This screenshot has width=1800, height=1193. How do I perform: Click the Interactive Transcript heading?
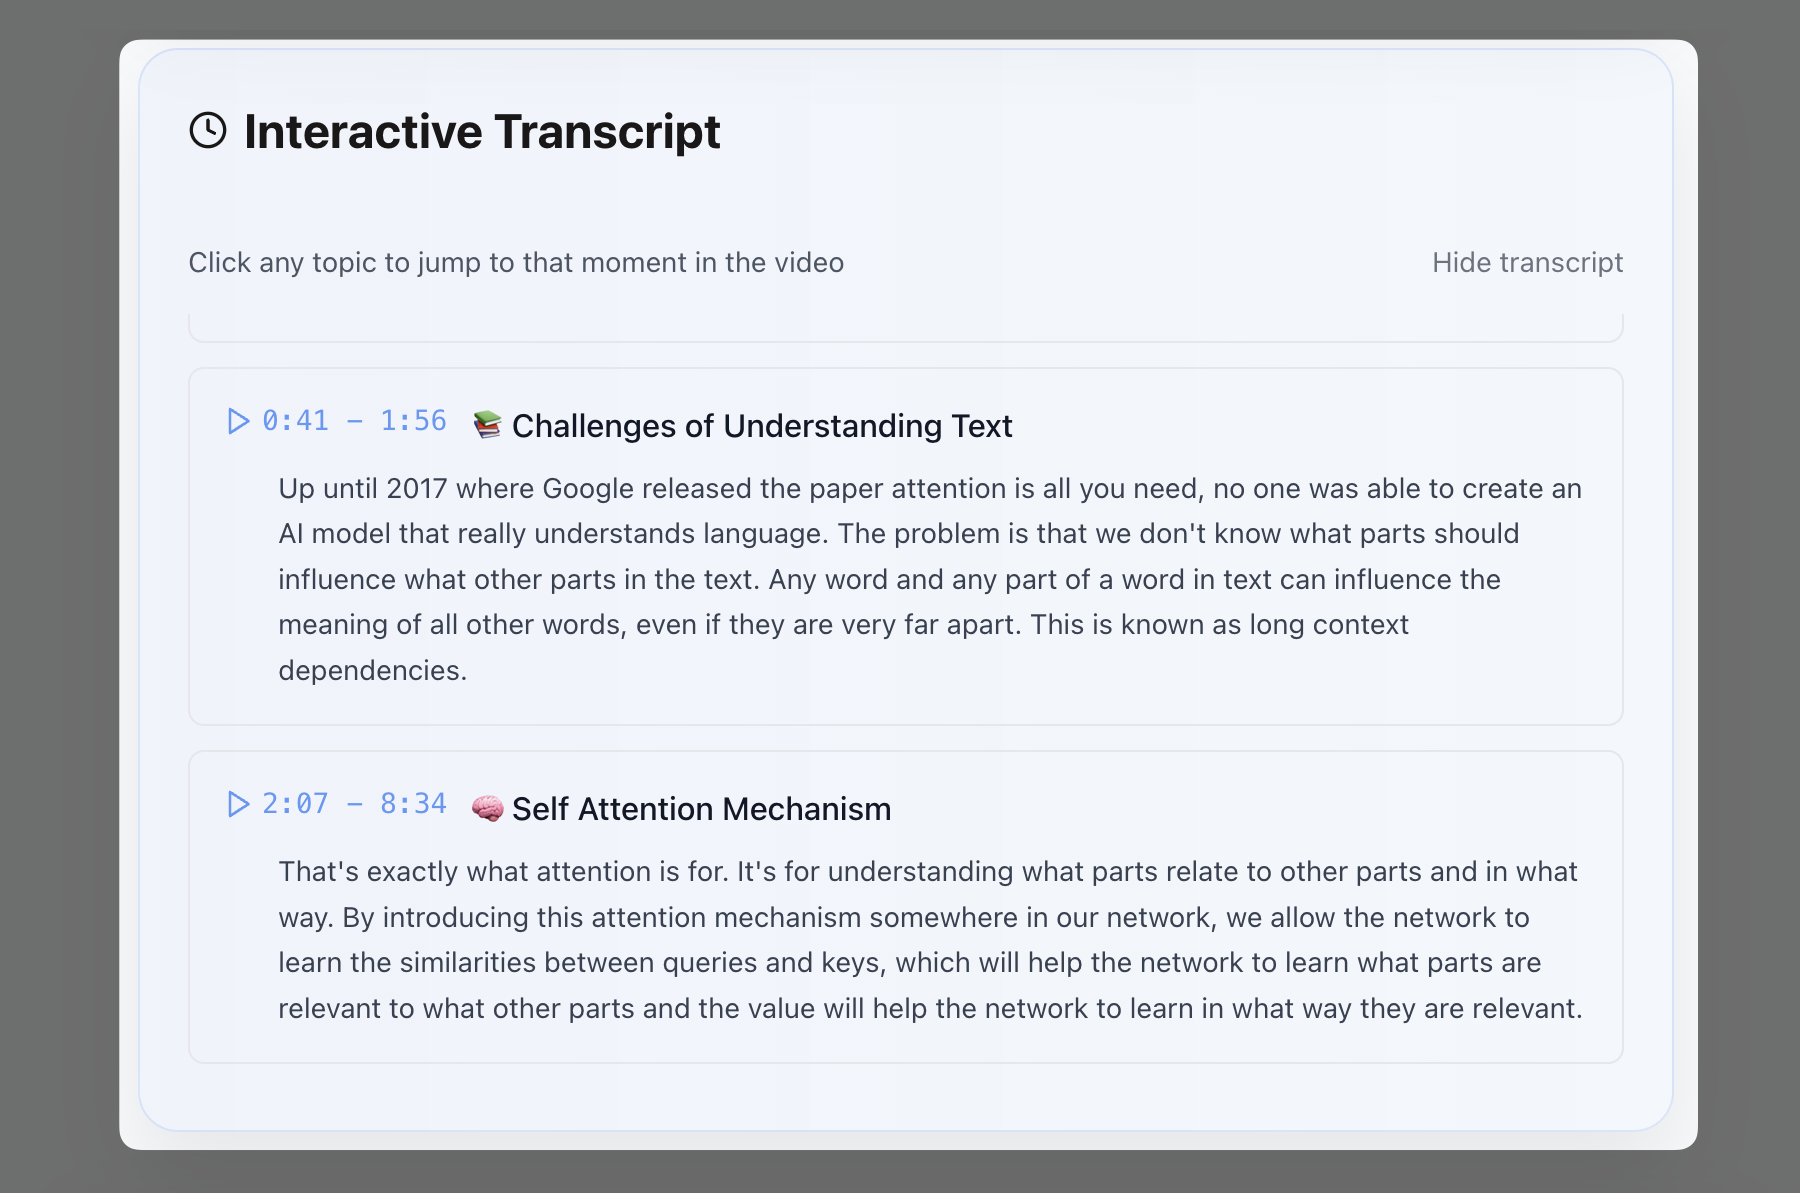tap(482, 132)
